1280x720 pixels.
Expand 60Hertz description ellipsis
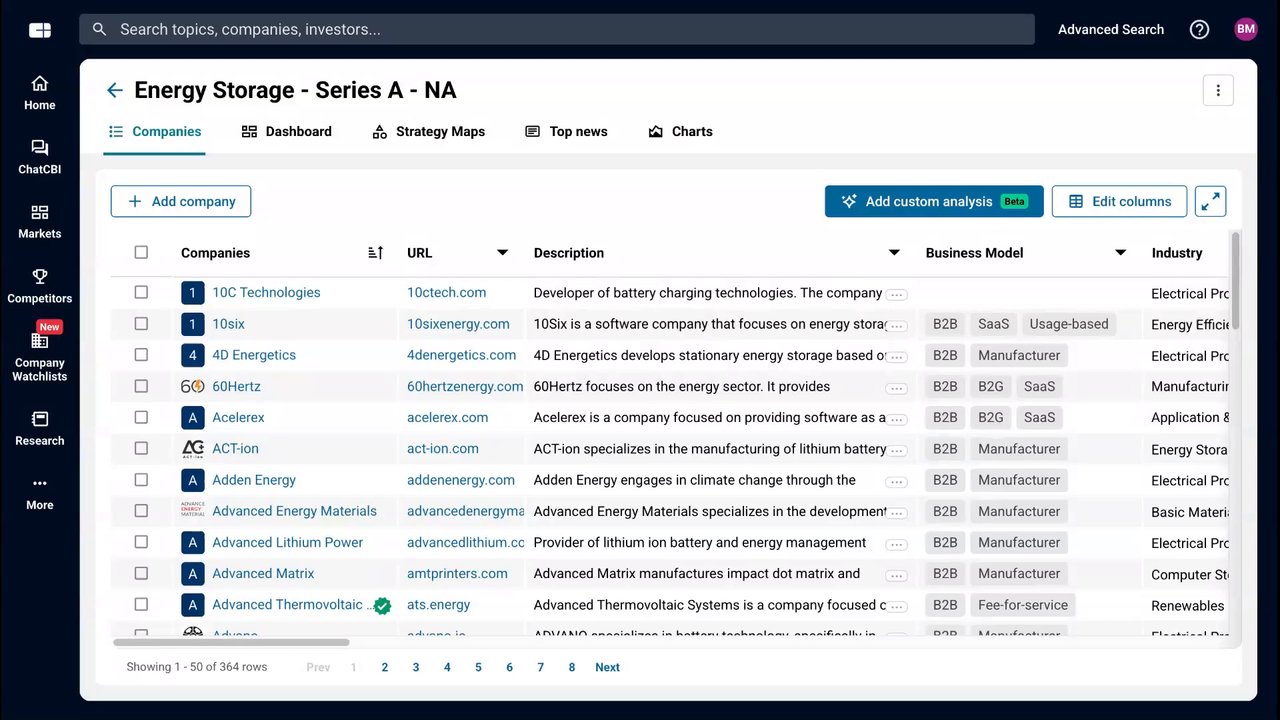897,388
